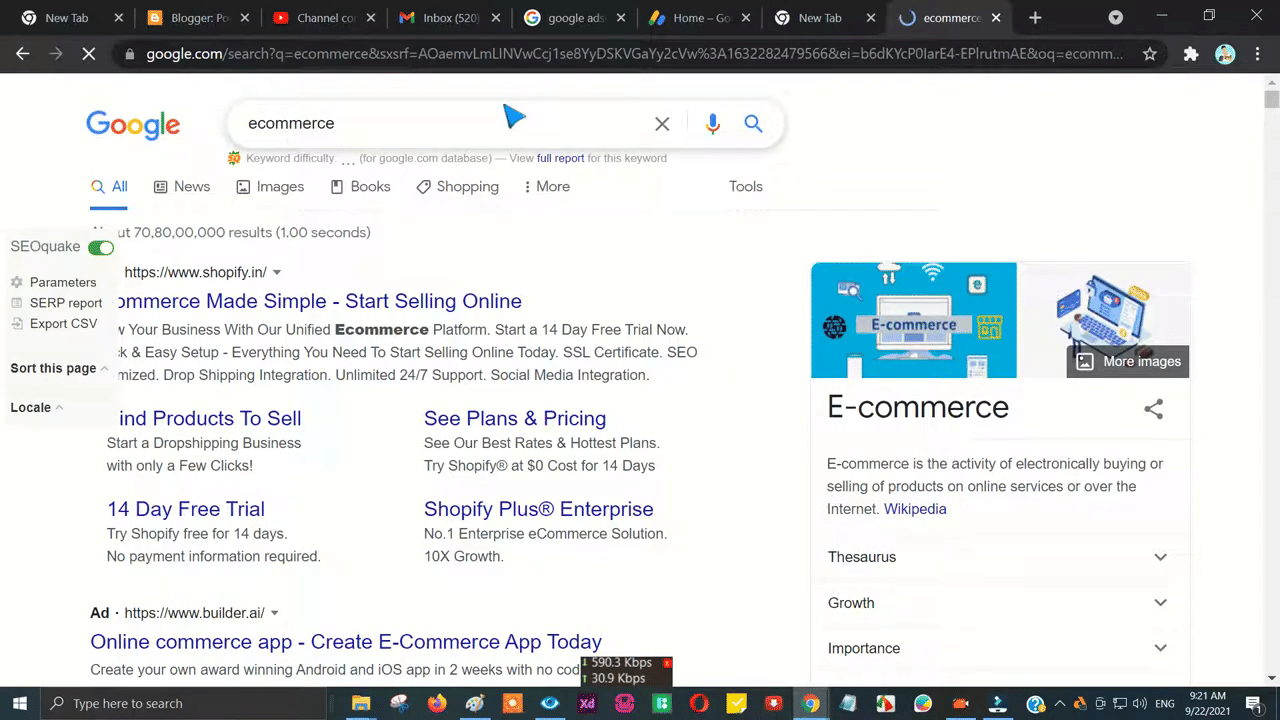1280x720 pixels.
Task: Bookmark this page with star icon
Action: click(x=1150, y=54)
